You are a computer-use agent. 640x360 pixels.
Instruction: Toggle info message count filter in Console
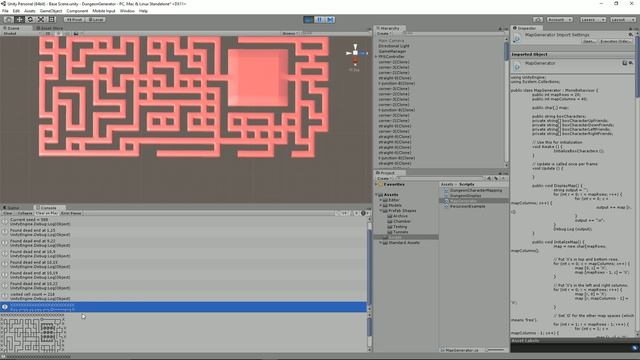point(343,213)
